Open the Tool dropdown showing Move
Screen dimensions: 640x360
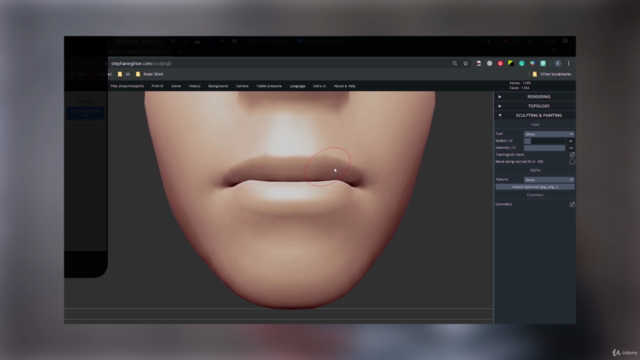[549, 134]
